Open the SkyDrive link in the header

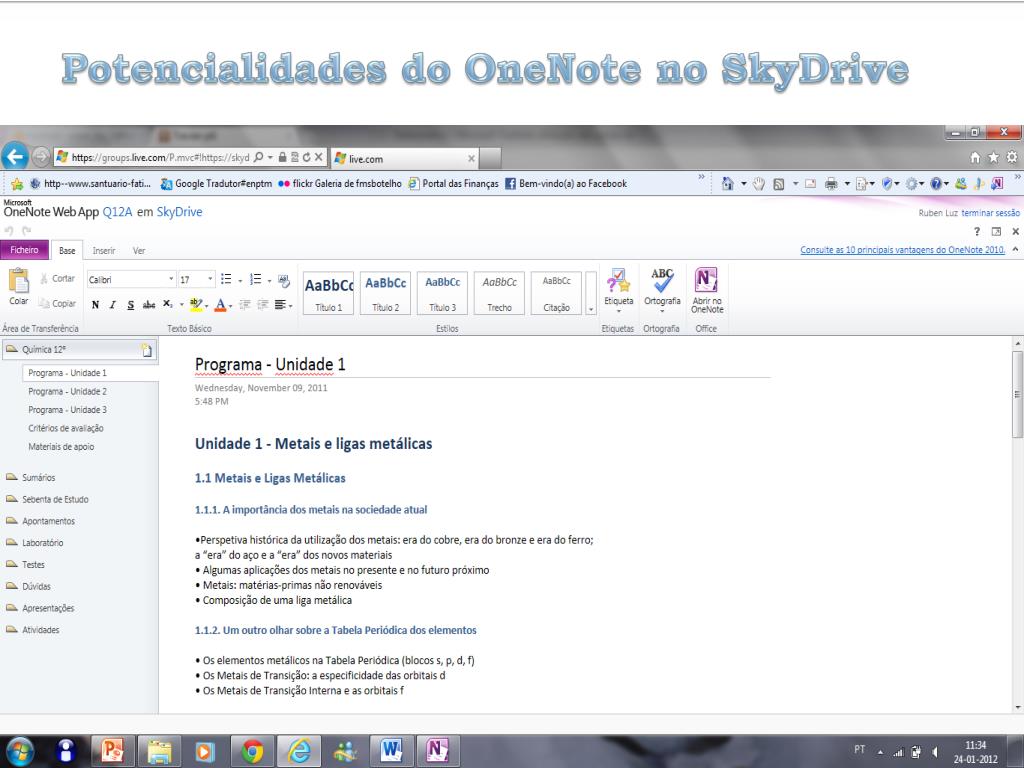[180, 212]
